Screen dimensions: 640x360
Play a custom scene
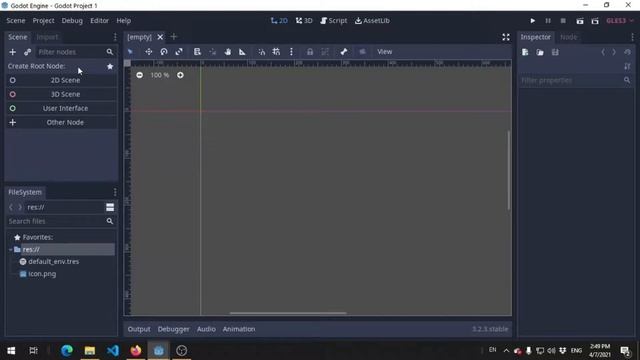tap(595, 21)
